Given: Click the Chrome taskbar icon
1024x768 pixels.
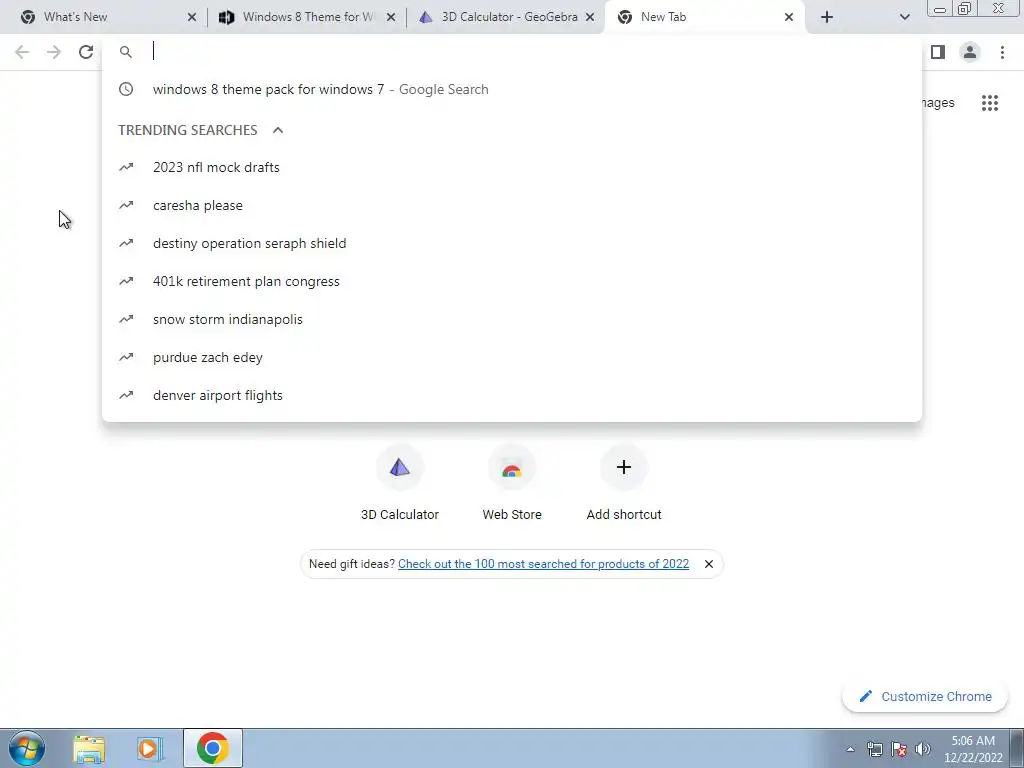Looking at the screenshot, I should pos(212,748).
